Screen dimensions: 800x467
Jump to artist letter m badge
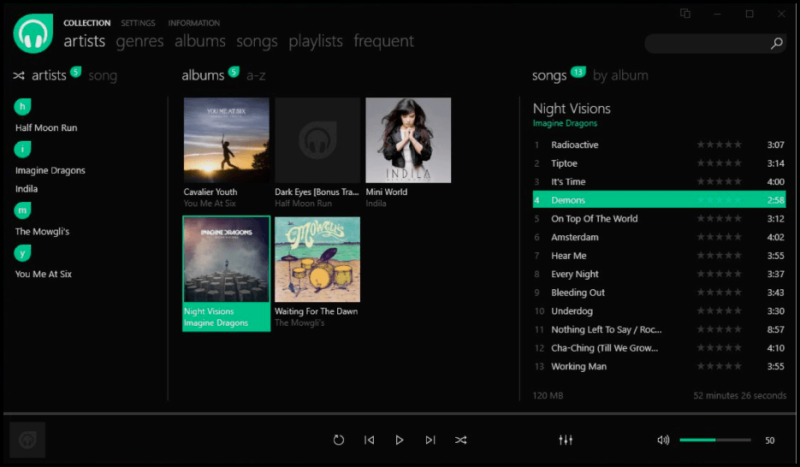point(22,210)
